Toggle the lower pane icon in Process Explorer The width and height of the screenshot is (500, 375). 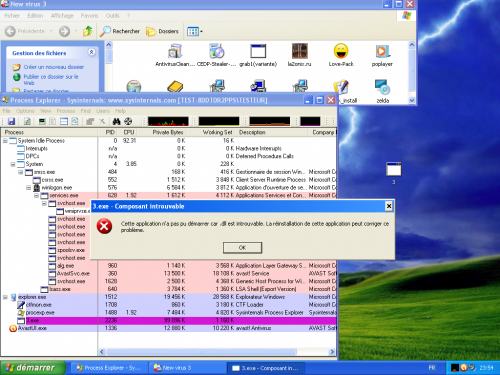click(64, 121)
